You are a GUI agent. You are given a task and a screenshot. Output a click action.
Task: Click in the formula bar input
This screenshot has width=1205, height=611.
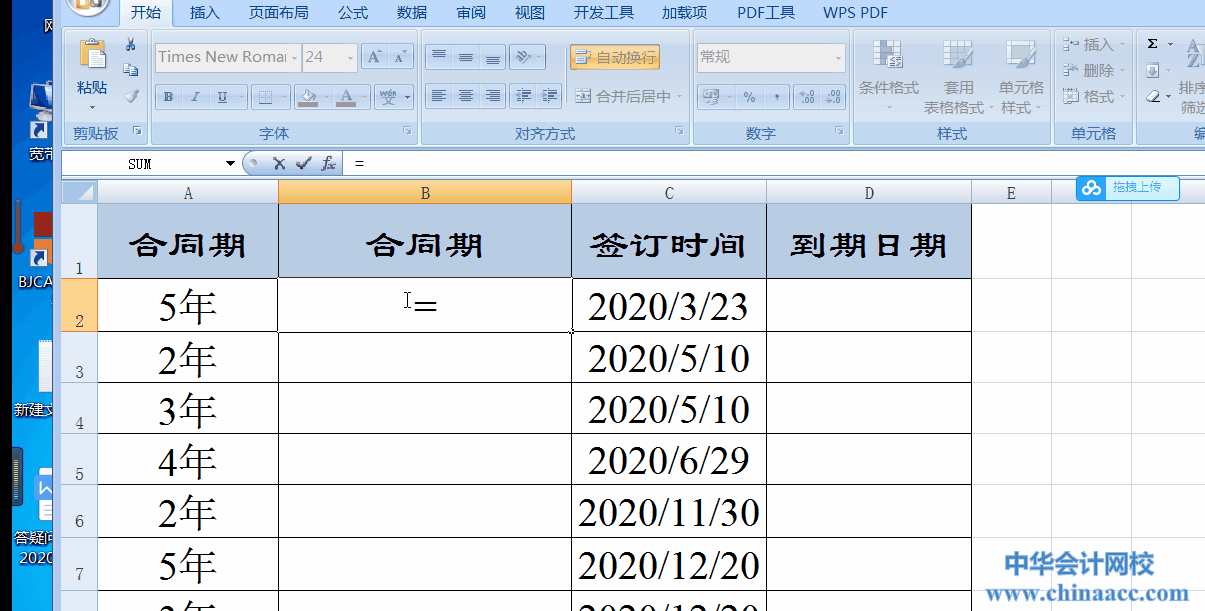pos(775,163)
